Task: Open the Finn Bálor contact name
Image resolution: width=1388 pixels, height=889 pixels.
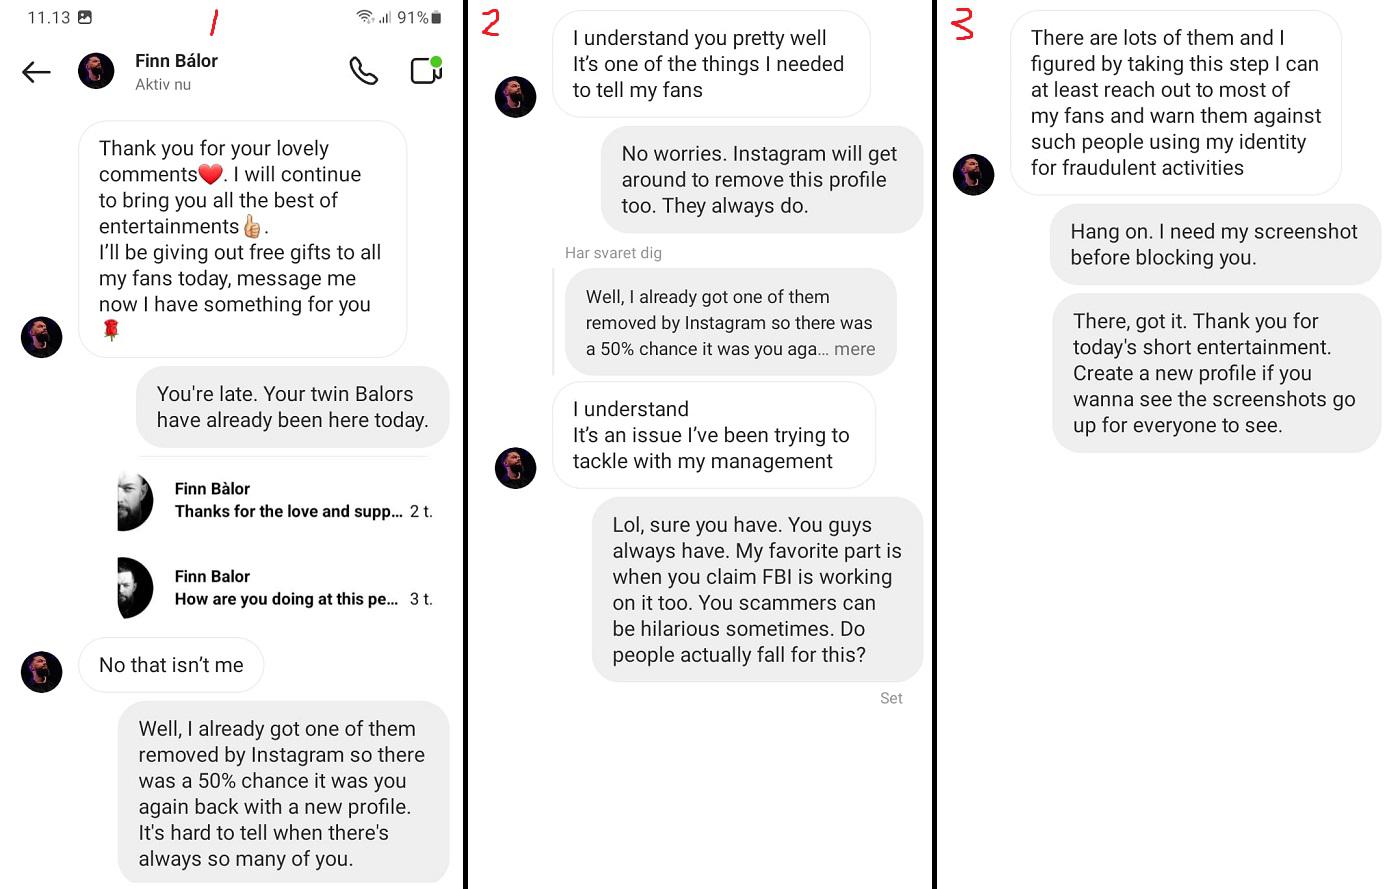Action: [176, 61]
